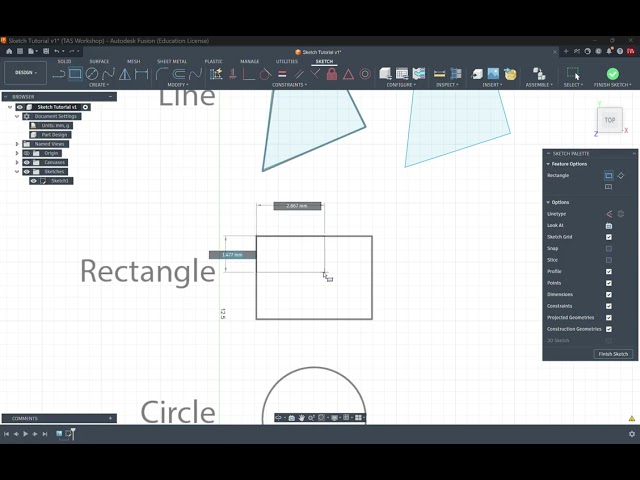The image size is (640, 480).
Task: Open the Create dropdown menu
Action: [x=99, y=85]
